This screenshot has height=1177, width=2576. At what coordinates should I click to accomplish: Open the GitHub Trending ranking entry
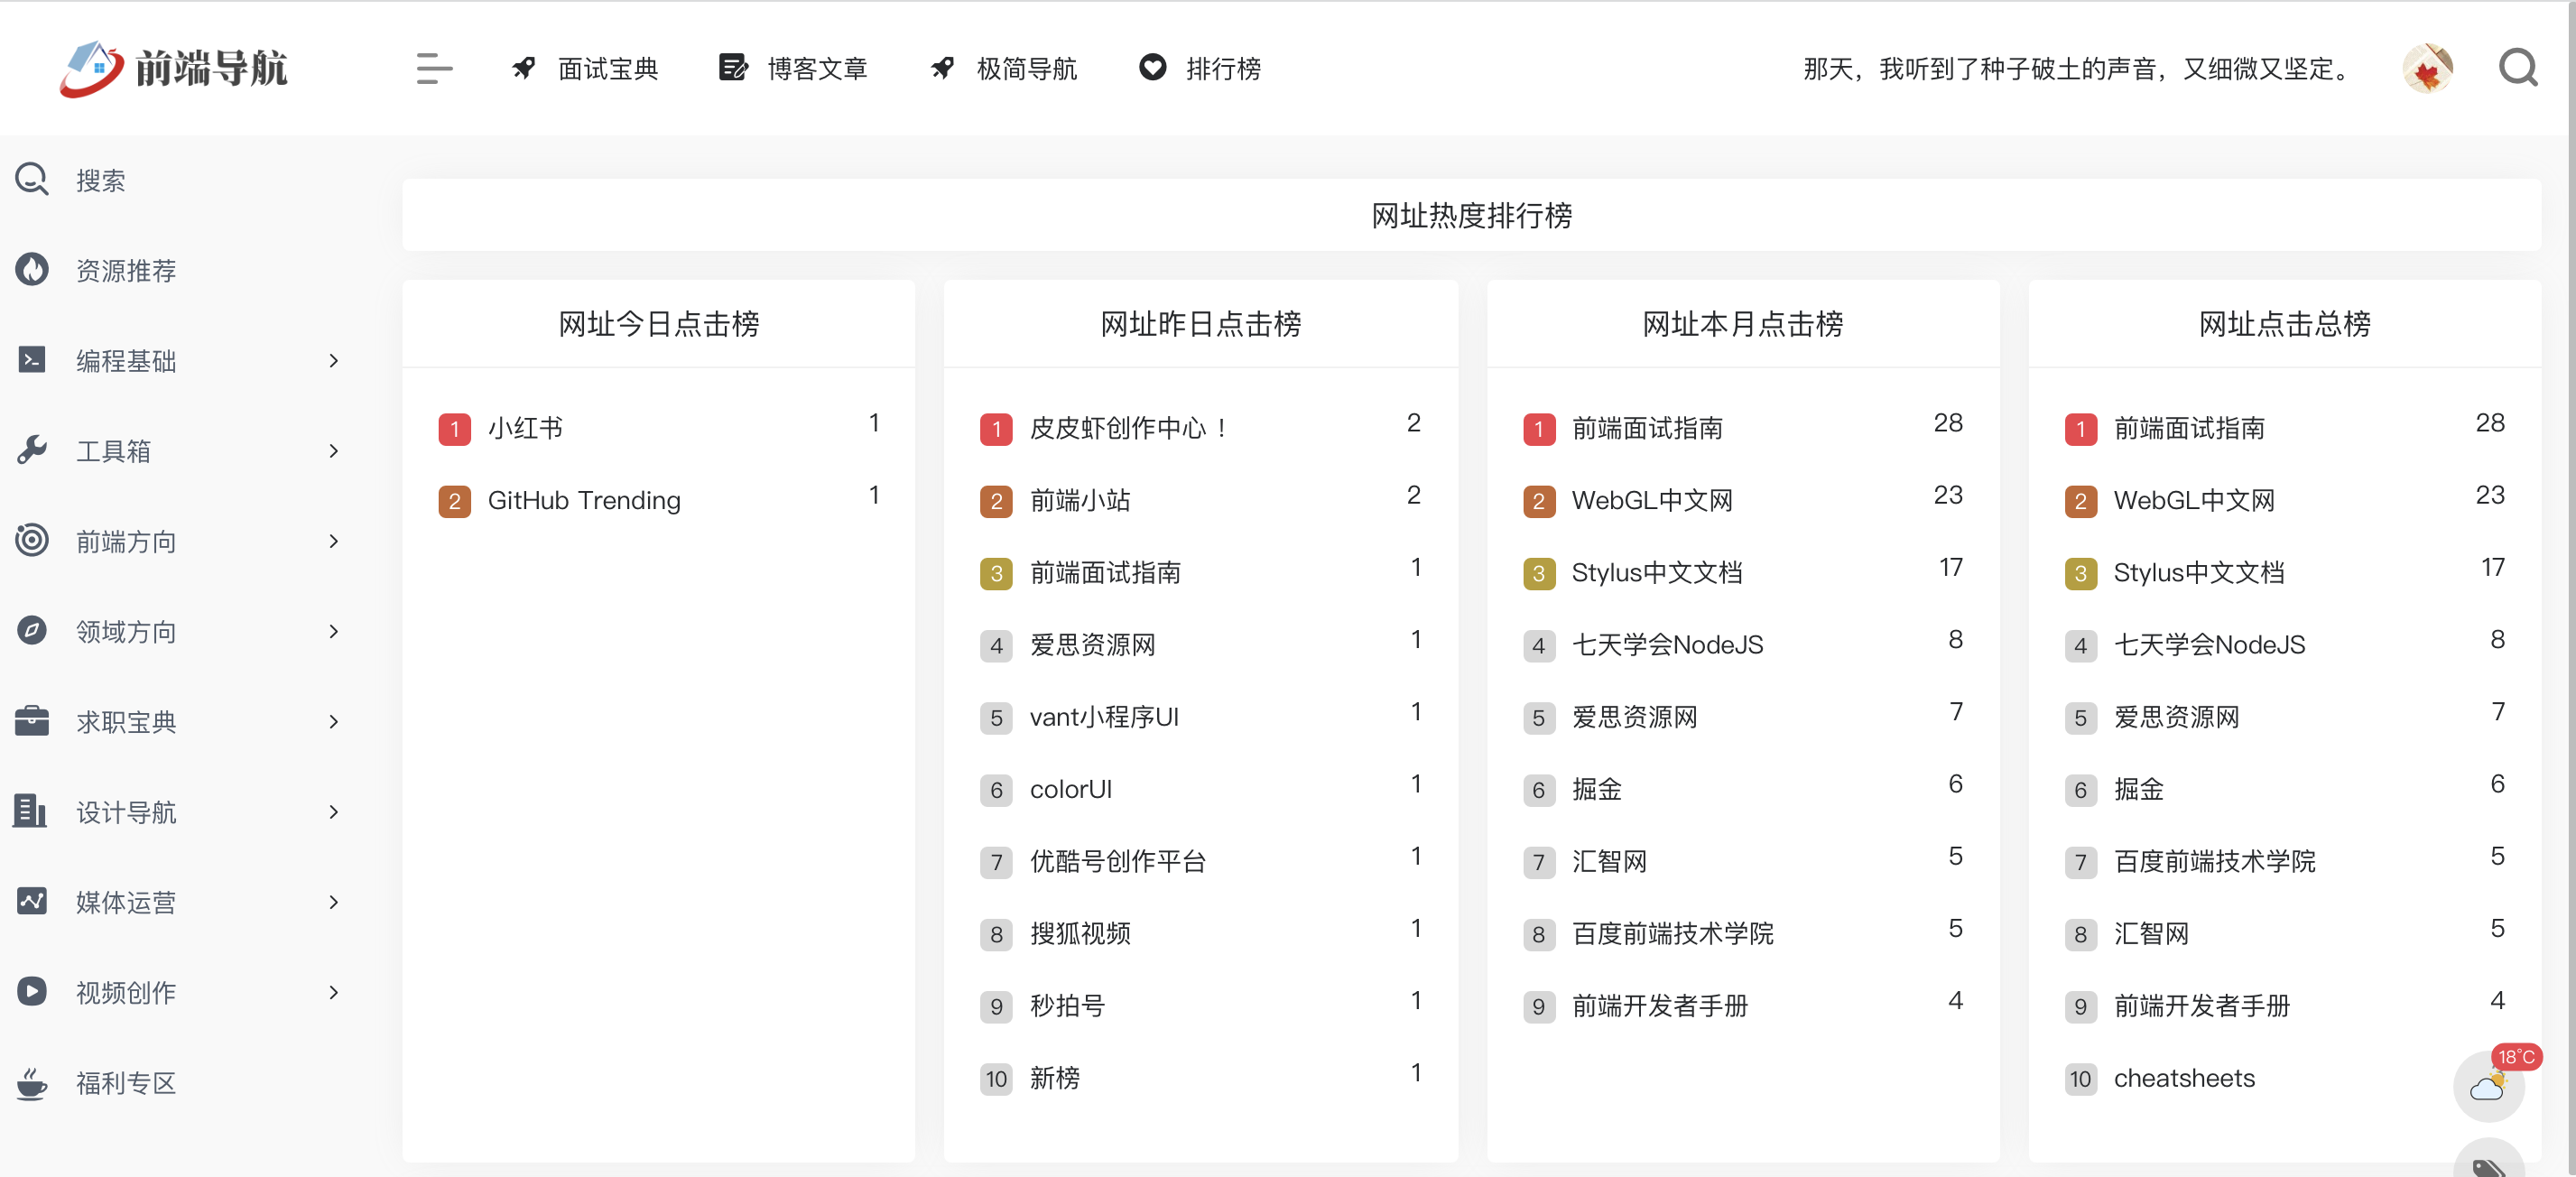(x=584, y=500)
